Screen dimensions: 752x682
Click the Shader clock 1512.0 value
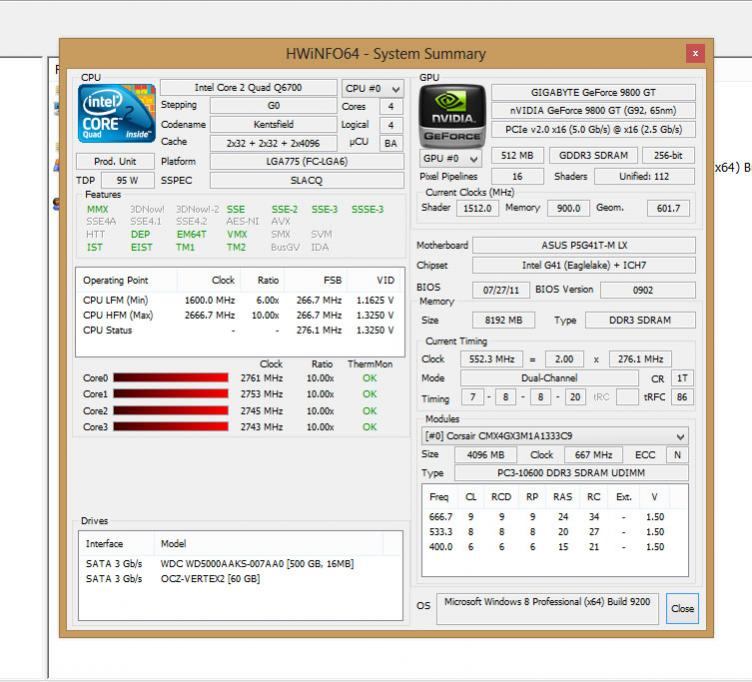click(x=478, y=208)
